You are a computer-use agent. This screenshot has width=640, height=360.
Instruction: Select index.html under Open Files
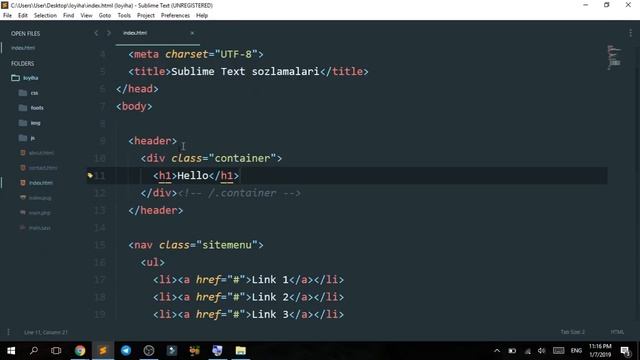point(23,48)
